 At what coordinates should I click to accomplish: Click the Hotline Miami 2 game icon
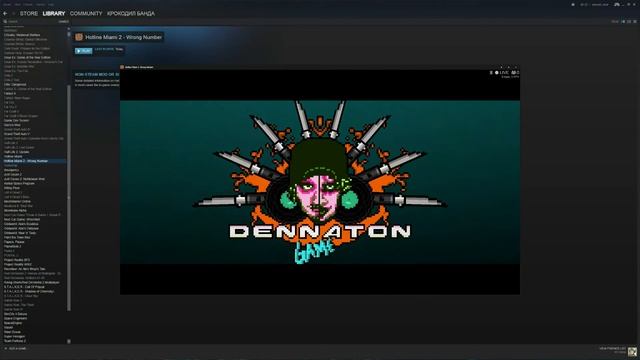point(79,37)
